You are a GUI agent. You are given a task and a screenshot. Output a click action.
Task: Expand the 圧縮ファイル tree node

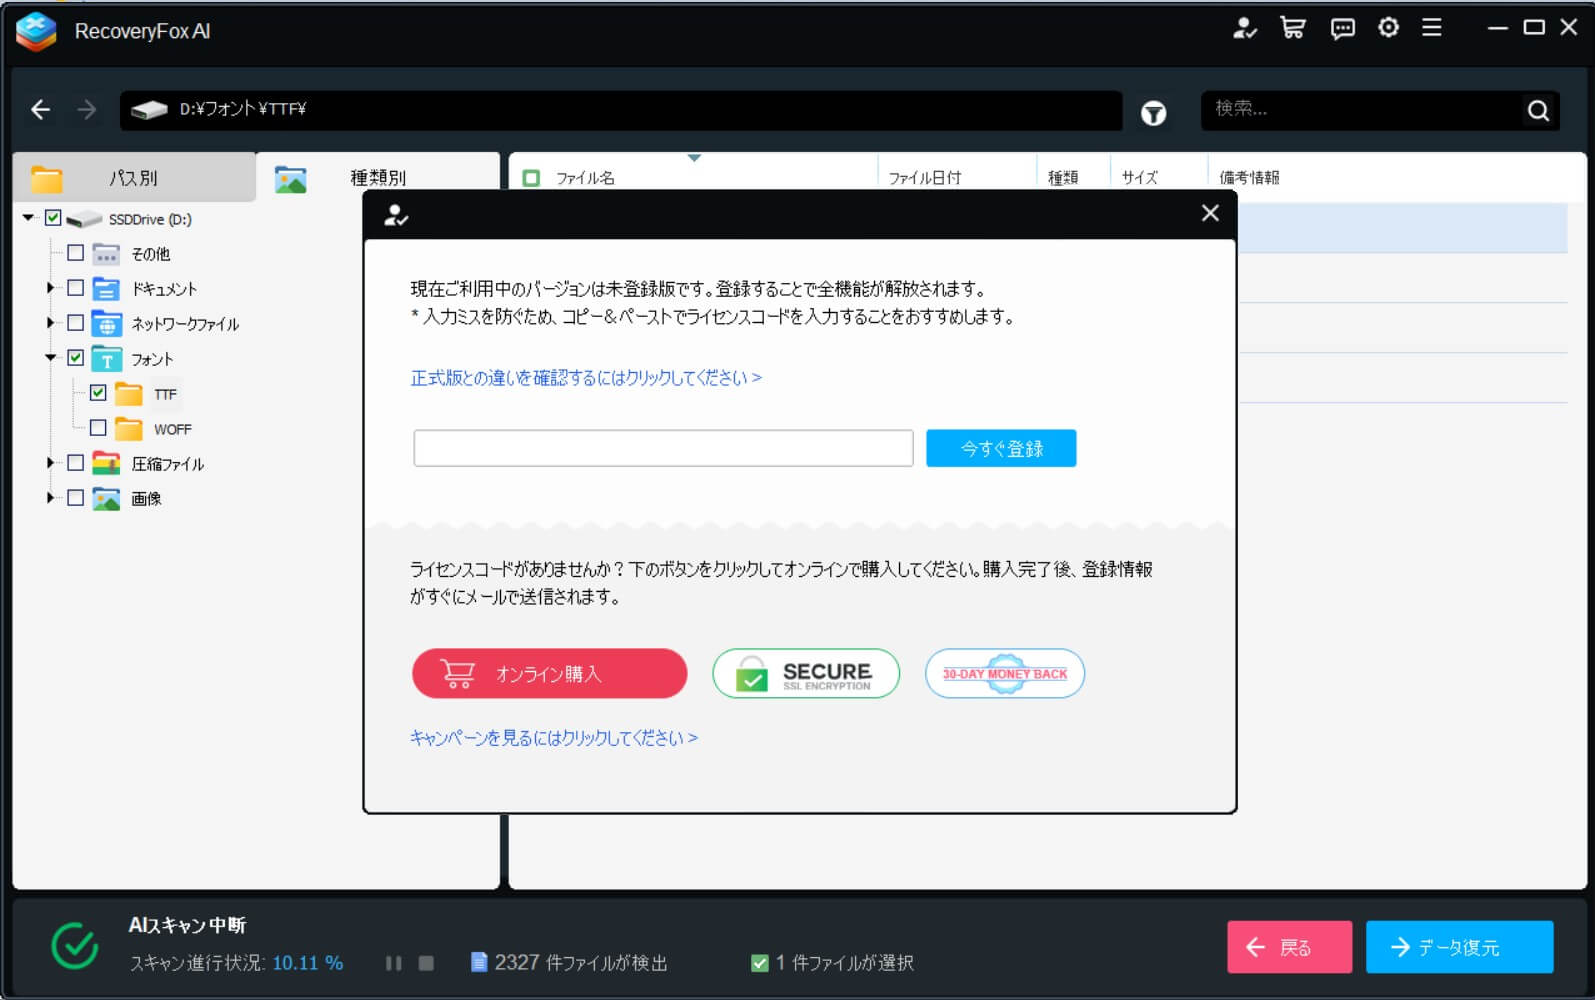coord(50,463)
